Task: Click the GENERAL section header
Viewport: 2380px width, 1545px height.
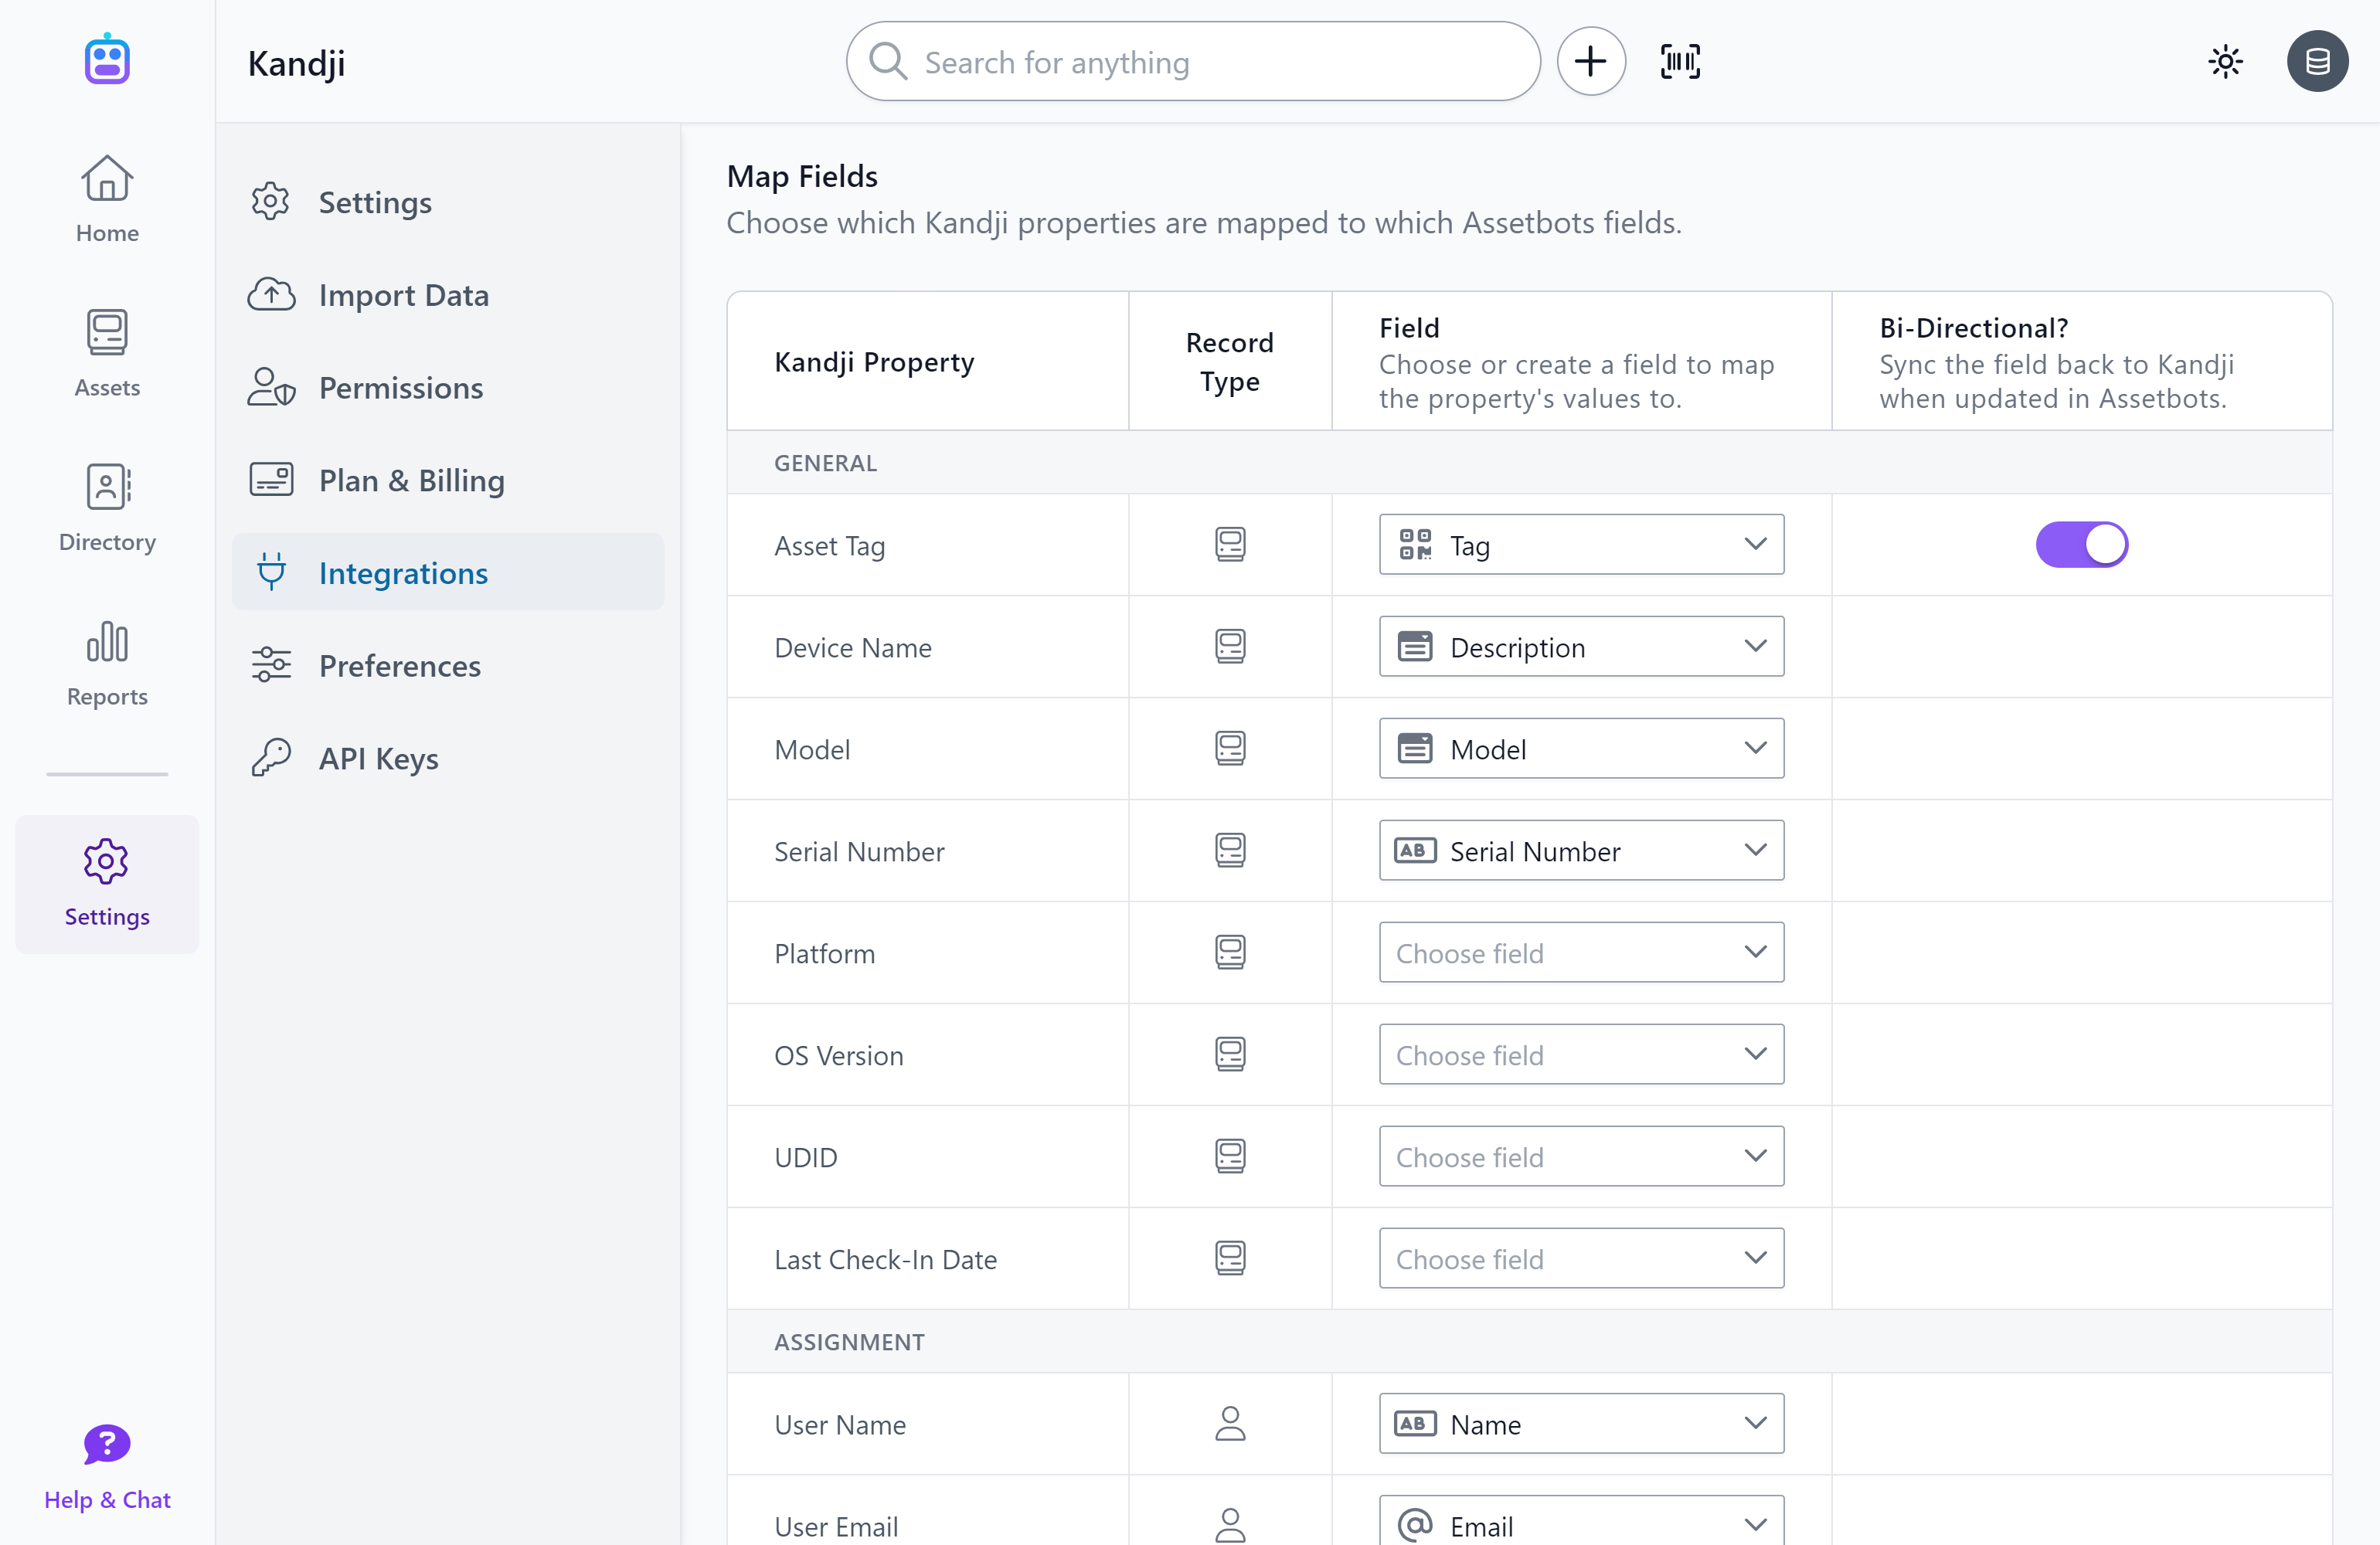Action: click(x=825, y=463)
